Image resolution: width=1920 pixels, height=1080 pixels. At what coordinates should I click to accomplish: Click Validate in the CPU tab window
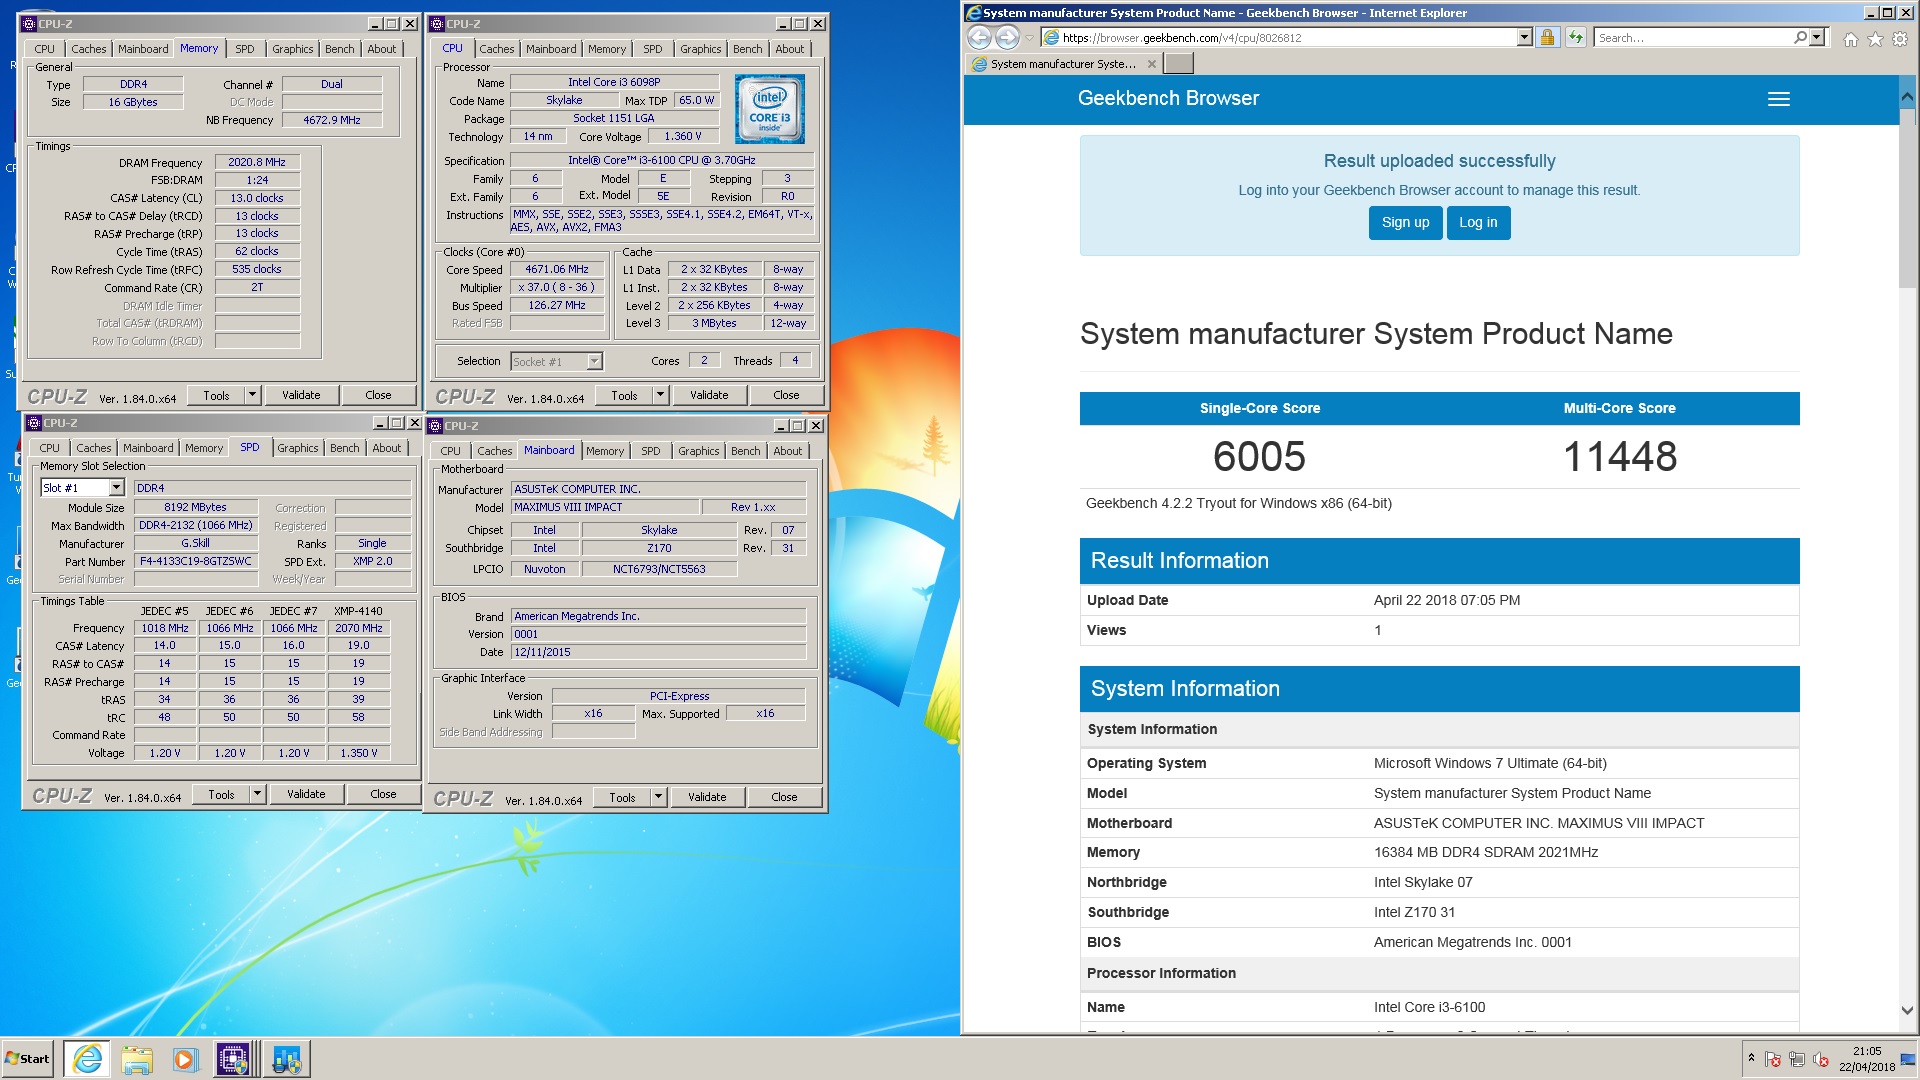click(709, 395)
